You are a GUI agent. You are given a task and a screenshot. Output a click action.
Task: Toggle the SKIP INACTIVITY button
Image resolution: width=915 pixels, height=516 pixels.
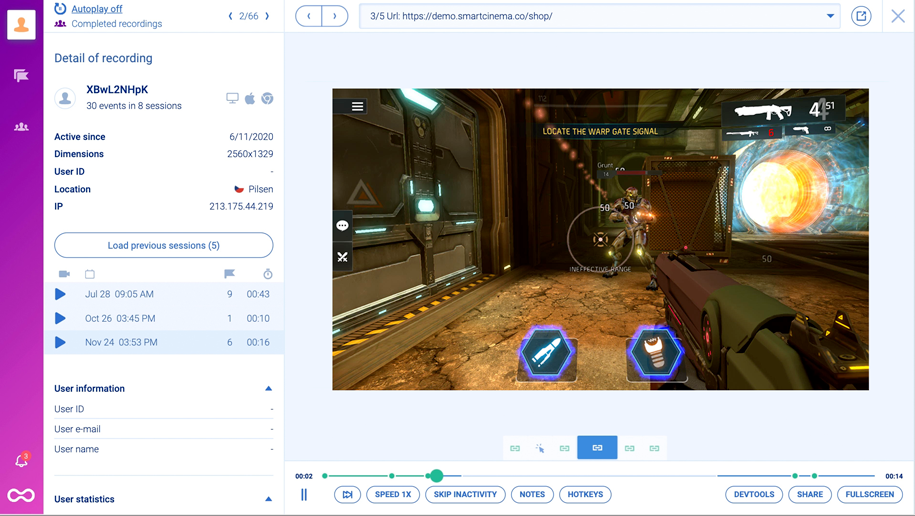[465, 494]
